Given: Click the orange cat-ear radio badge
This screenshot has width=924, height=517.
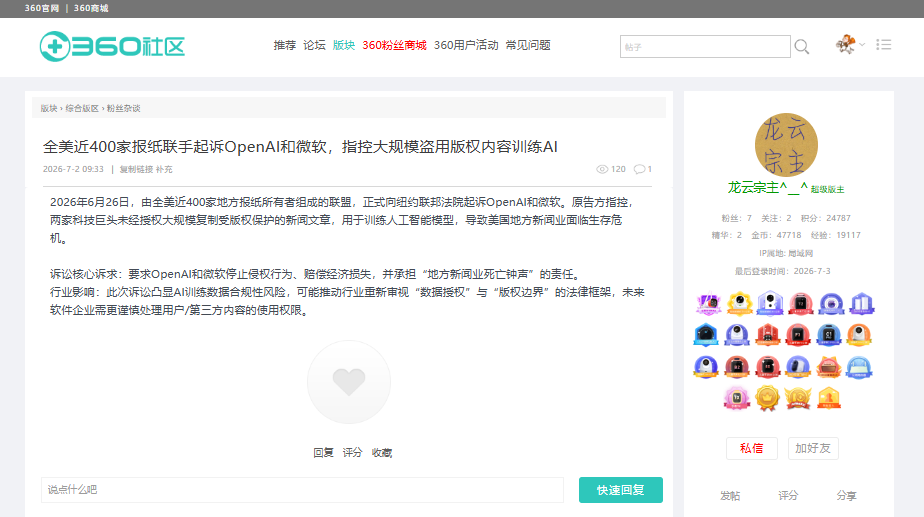Looking at the screenshot, I should pos(829,367).
